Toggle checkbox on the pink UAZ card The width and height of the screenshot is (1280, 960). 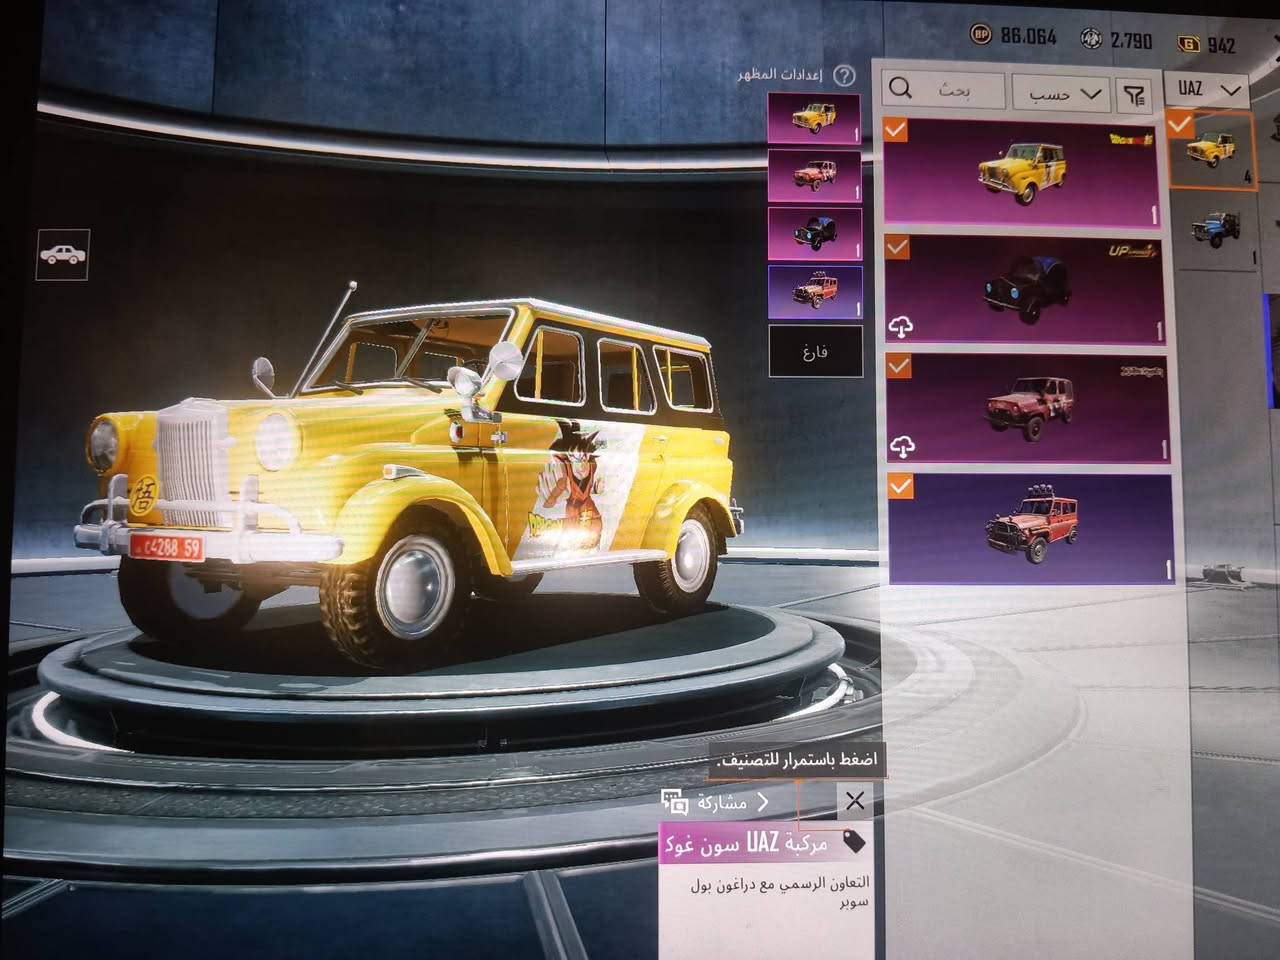pos(899,366)
